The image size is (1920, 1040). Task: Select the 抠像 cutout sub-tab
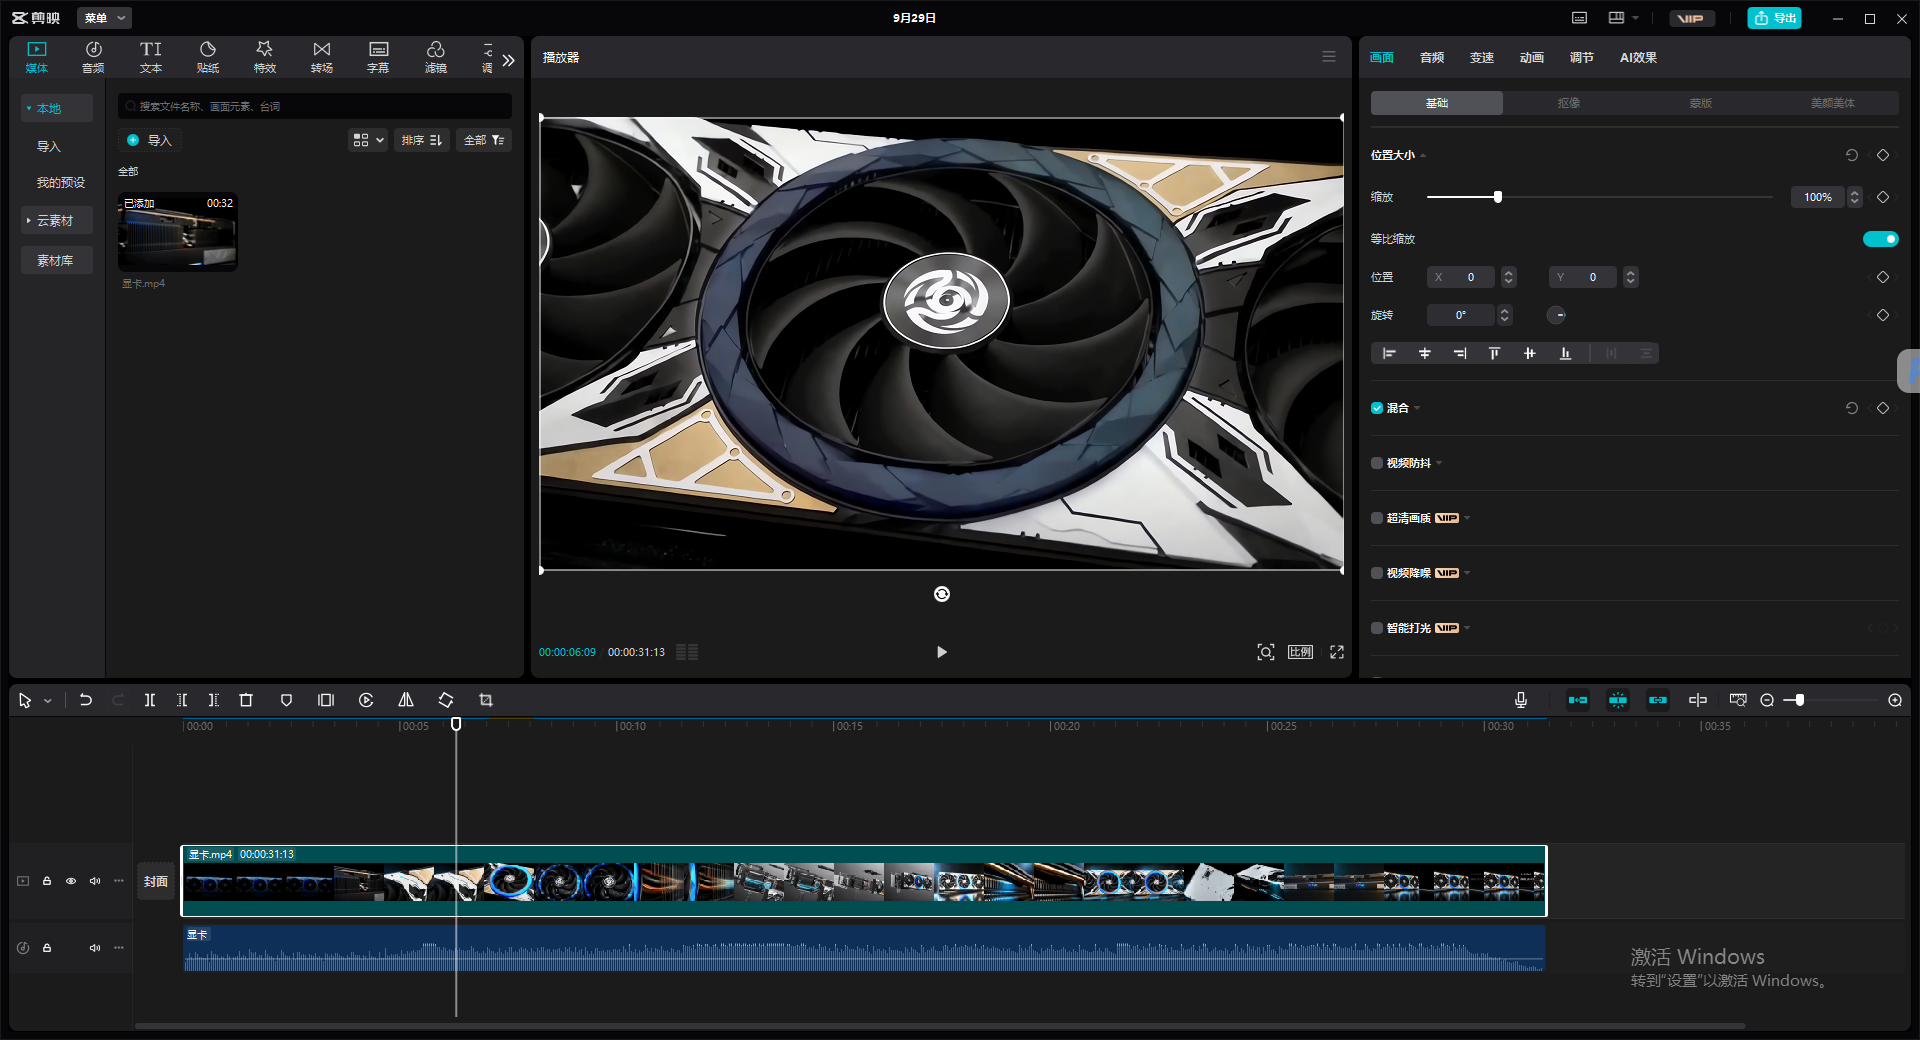(x=1569, y=103)
